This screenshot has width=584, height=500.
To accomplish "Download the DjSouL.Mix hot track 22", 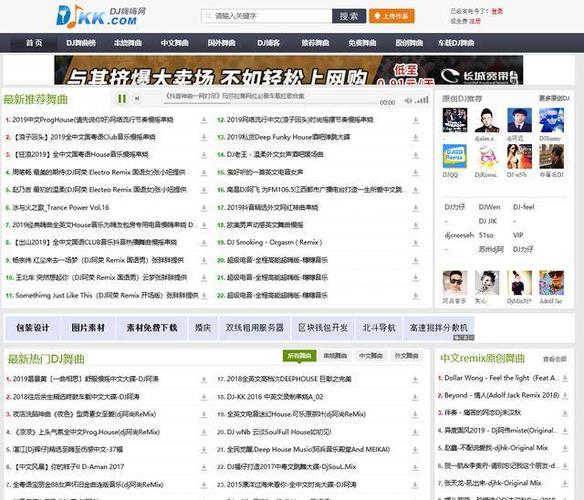I will (415, 467).
